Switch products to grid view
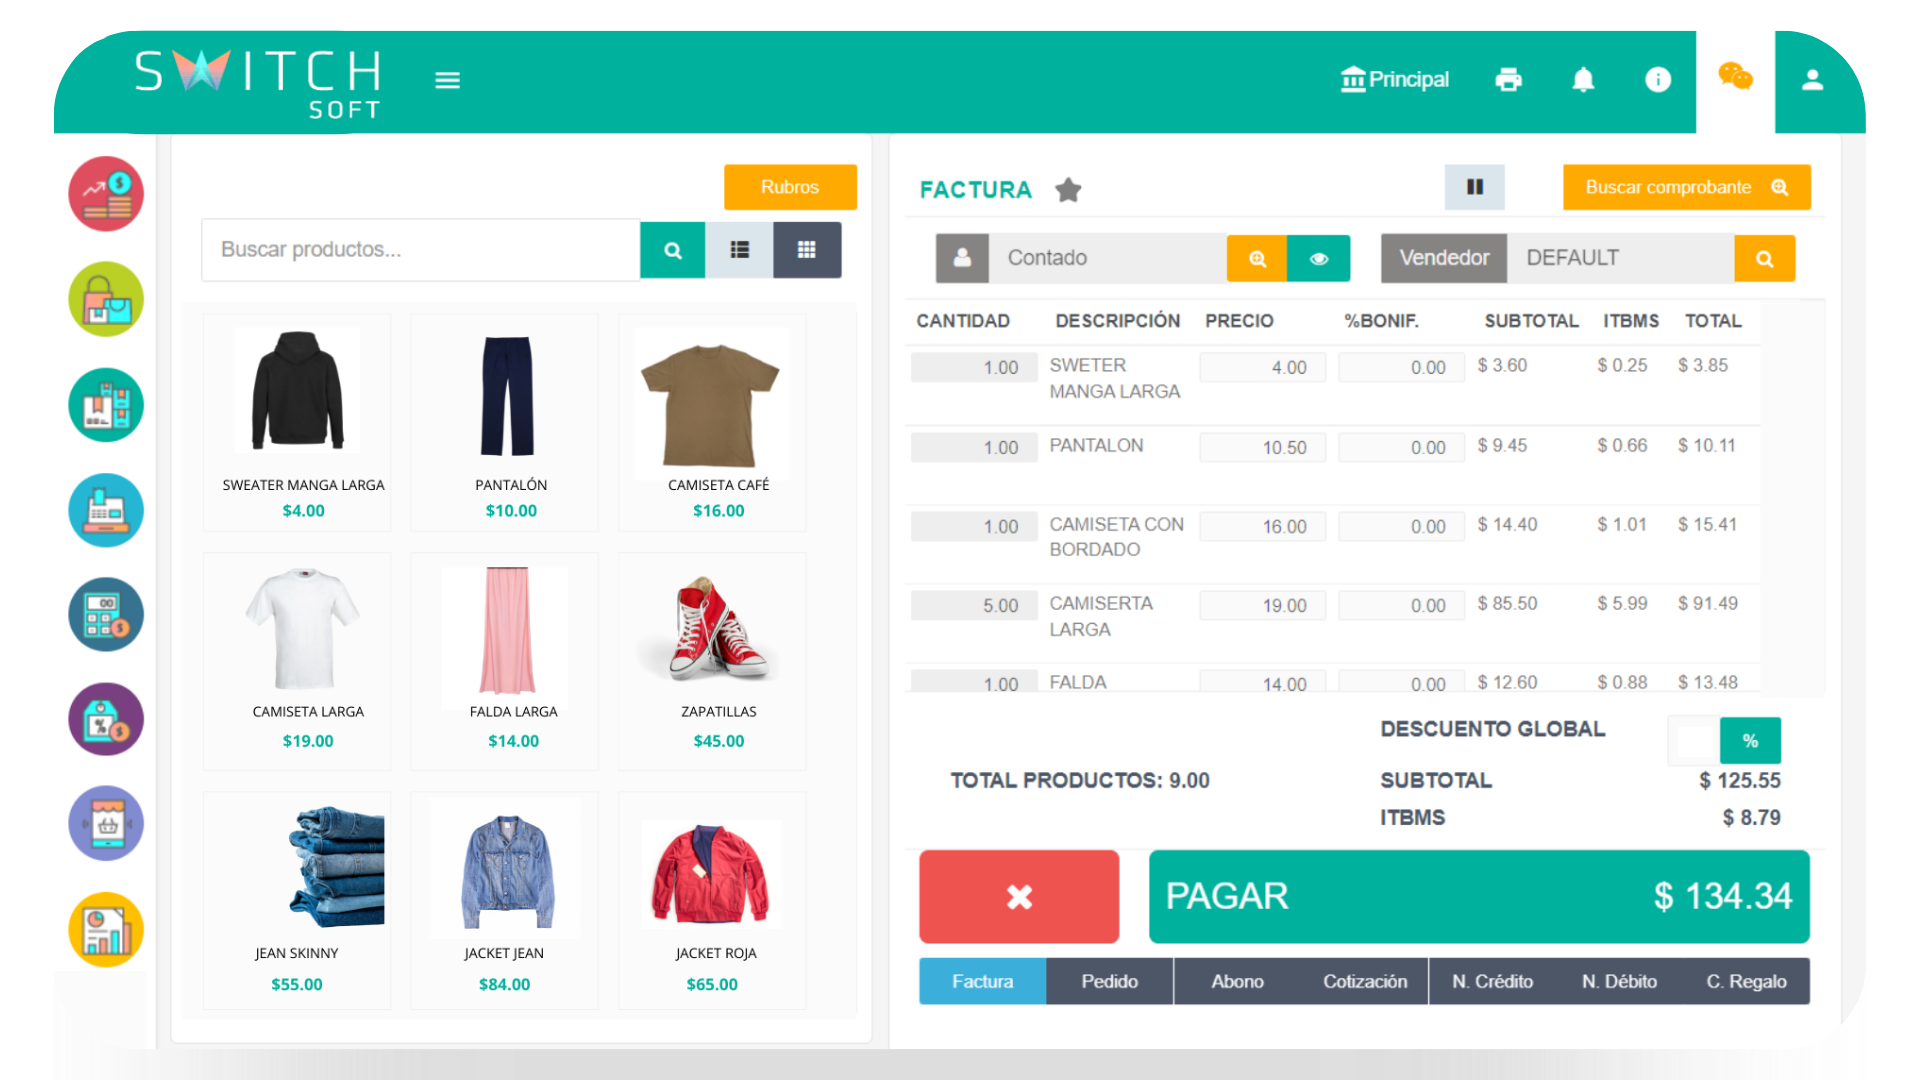This screenshot has height=1080, width=1920. coord(806,250)
